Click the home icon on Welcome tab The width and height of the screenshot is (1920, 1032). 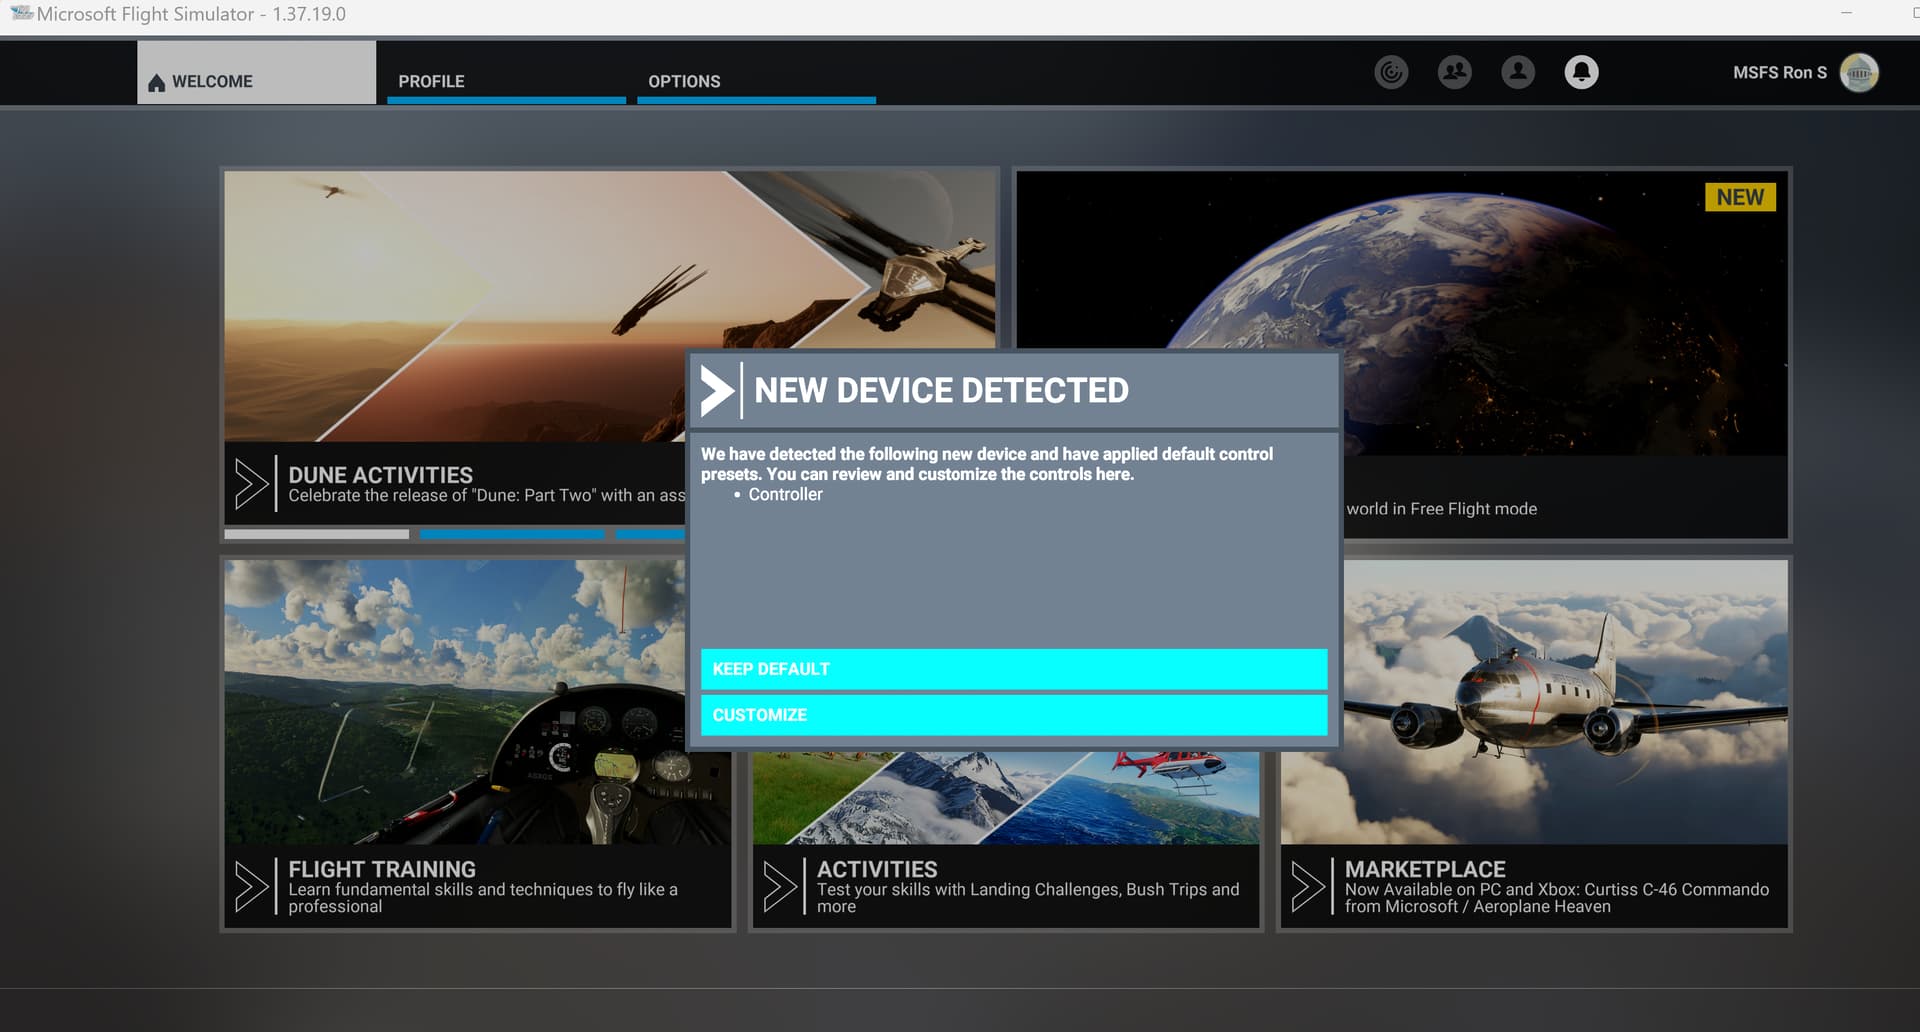156,82
